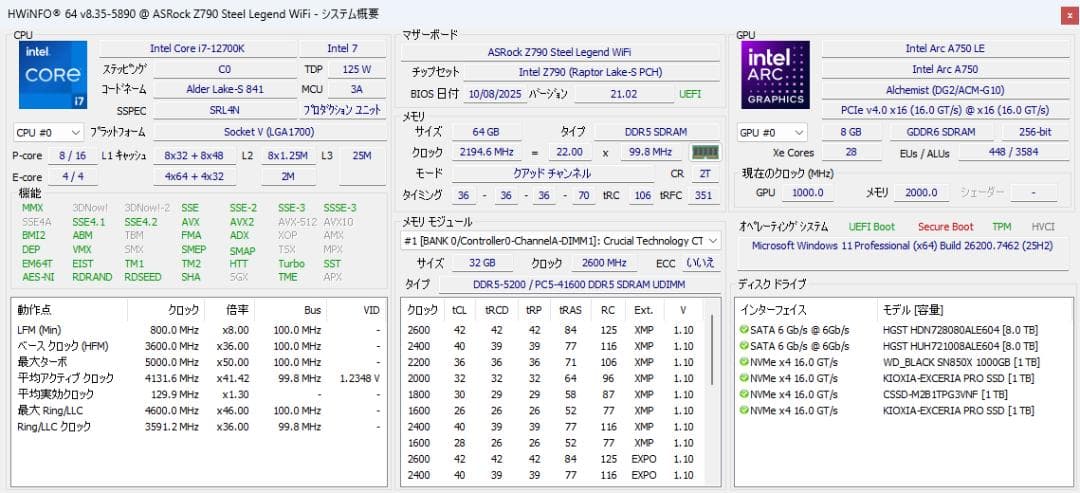The image size is (1080, 493).
Task: Click the 最大ターボ operating point row
Action: click(x=199, y=362)
